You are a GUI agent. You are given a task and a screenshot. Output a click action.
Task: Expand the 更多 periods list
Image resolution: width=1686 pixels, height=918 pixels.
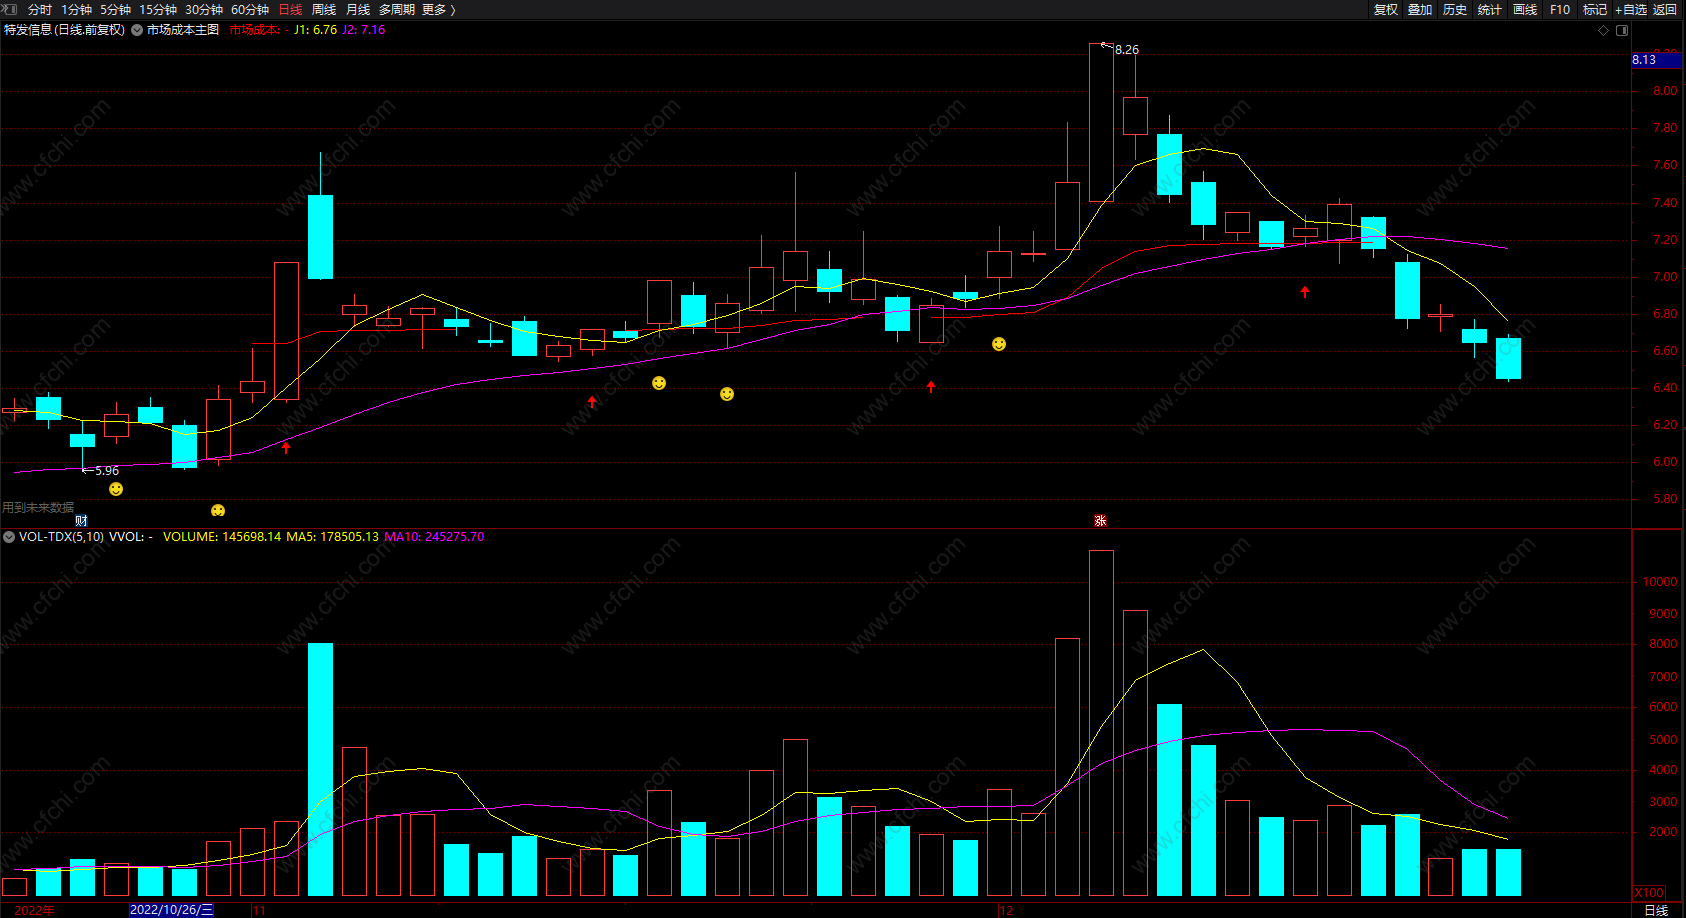click(438, 10)
